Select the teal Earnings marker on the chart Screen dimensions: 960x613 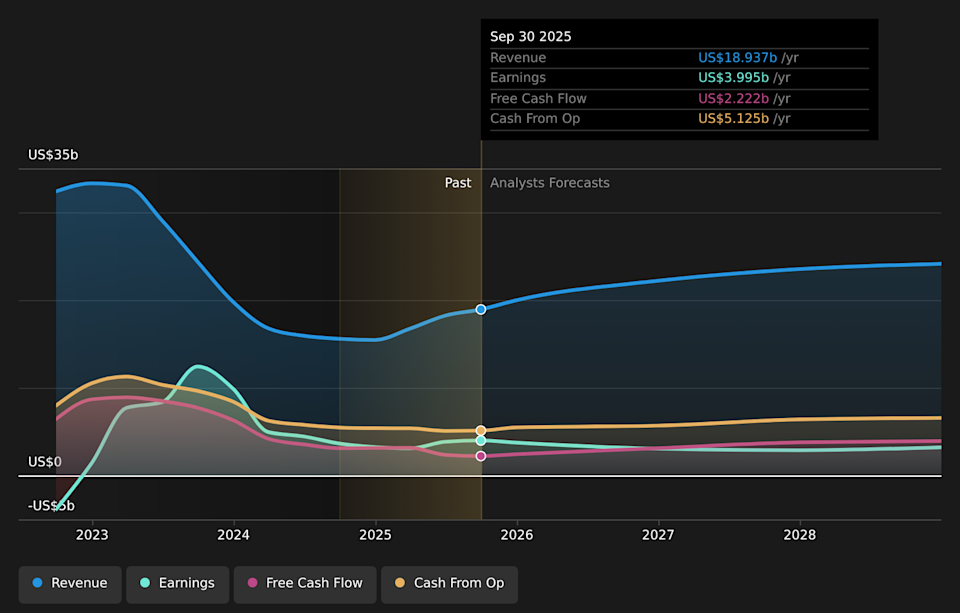(481, 440)
